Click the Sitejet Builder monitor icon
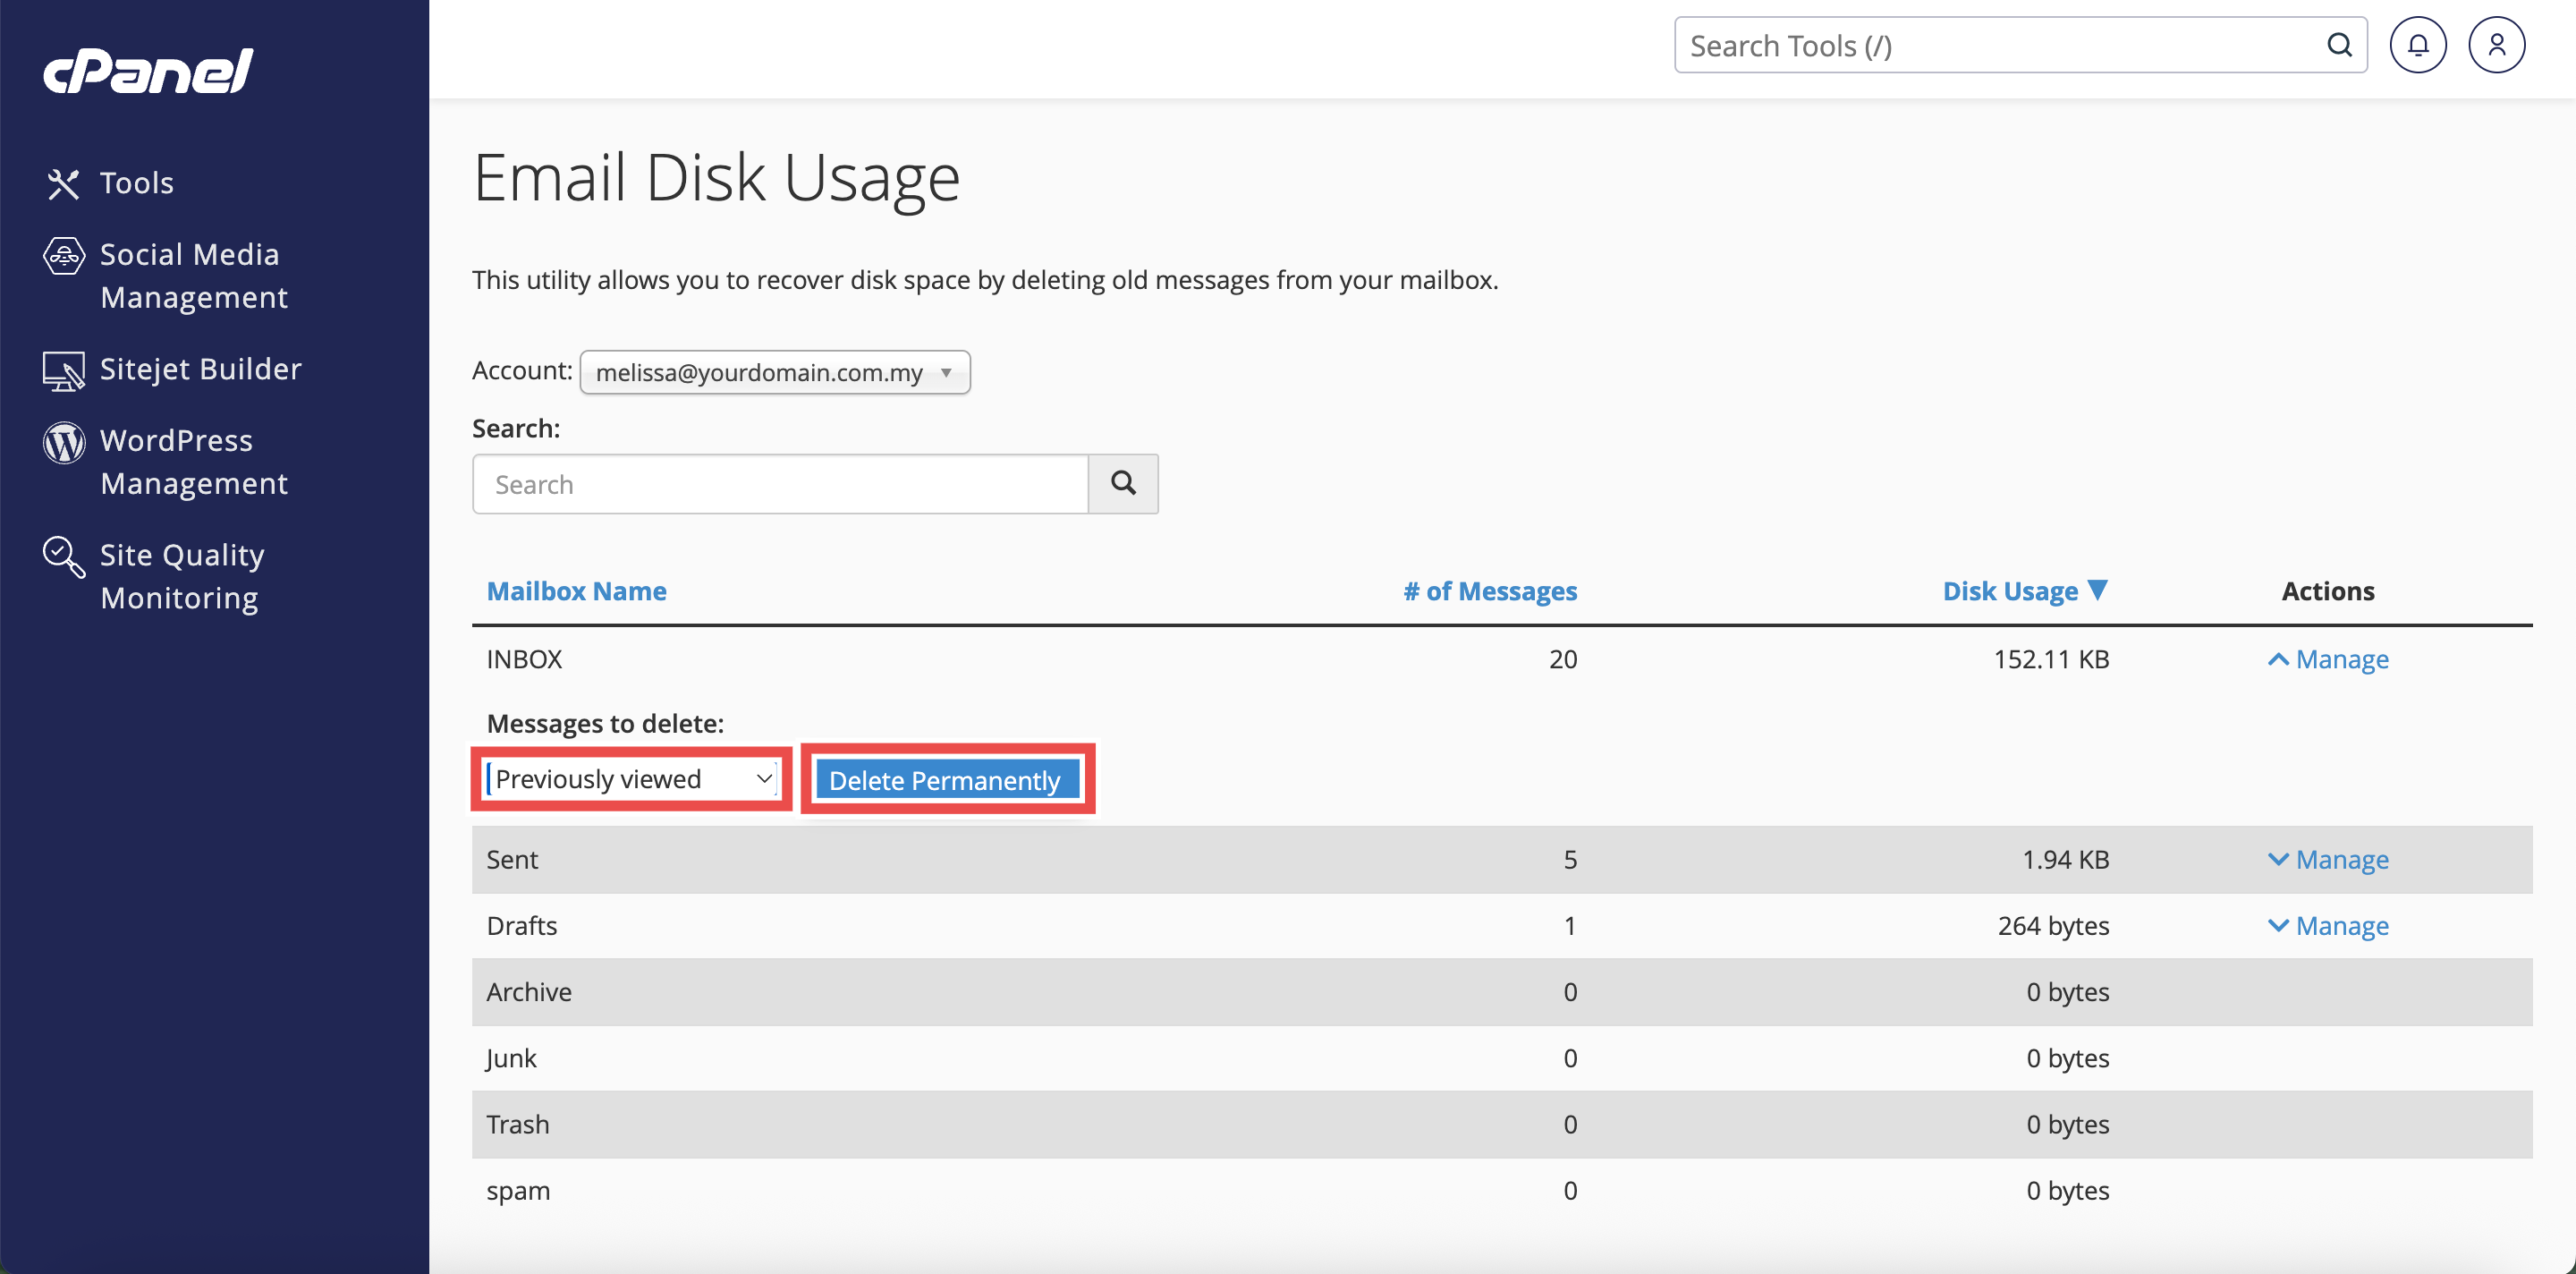This screenshot has height=1274, width=2576. pyautogui.click(x=63, y=370)
